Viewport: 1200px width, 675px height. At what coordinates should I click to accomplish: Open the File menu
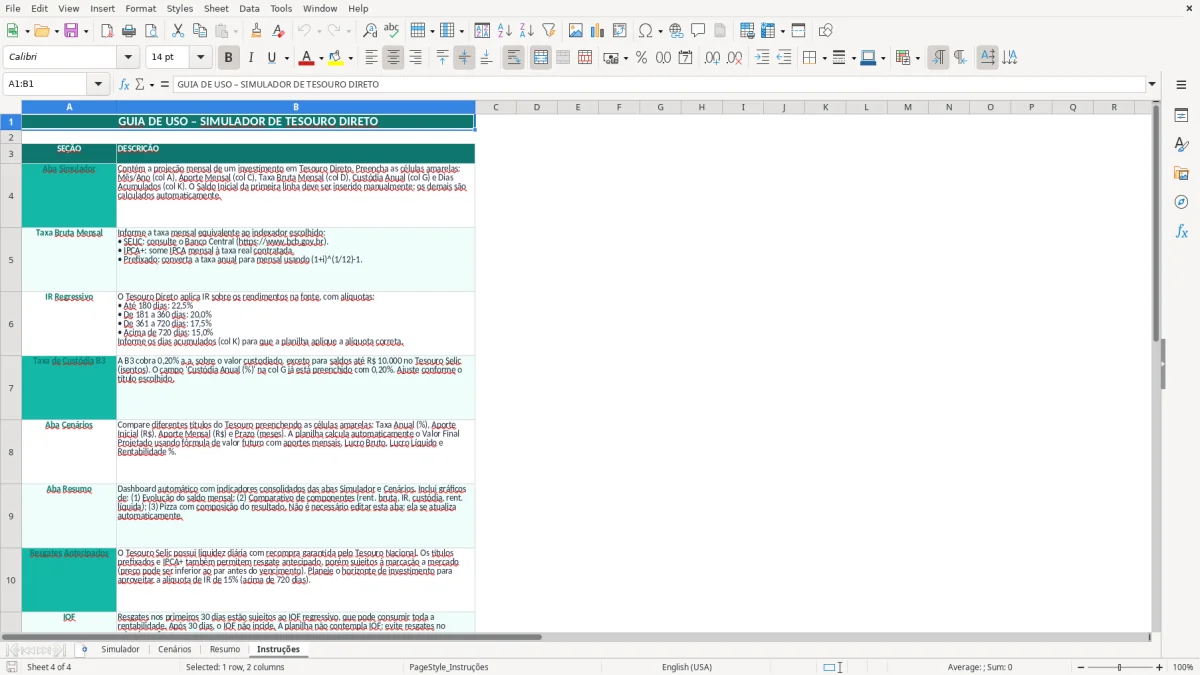click(x=12, y=8)
